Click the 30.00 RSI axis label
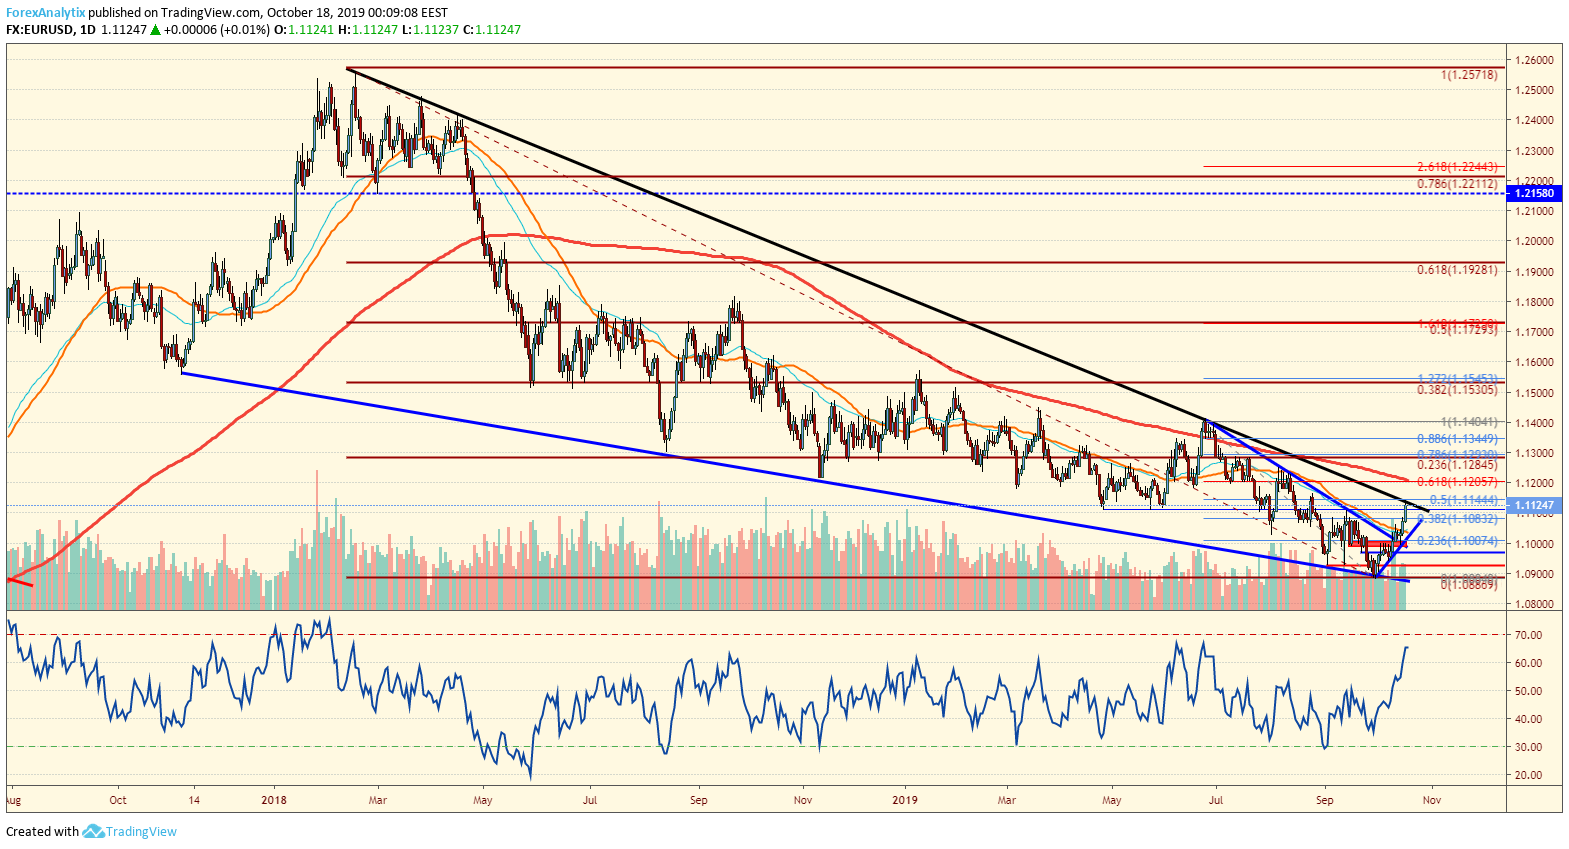1569x849 pixels. (x=1528, y=747)
